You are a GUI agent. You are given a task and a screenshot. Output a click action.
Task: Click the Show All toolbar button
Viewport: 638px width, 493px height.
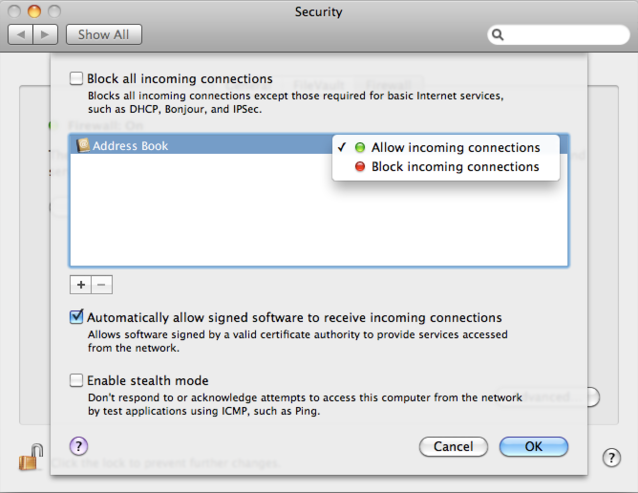[x=104, y=34]
